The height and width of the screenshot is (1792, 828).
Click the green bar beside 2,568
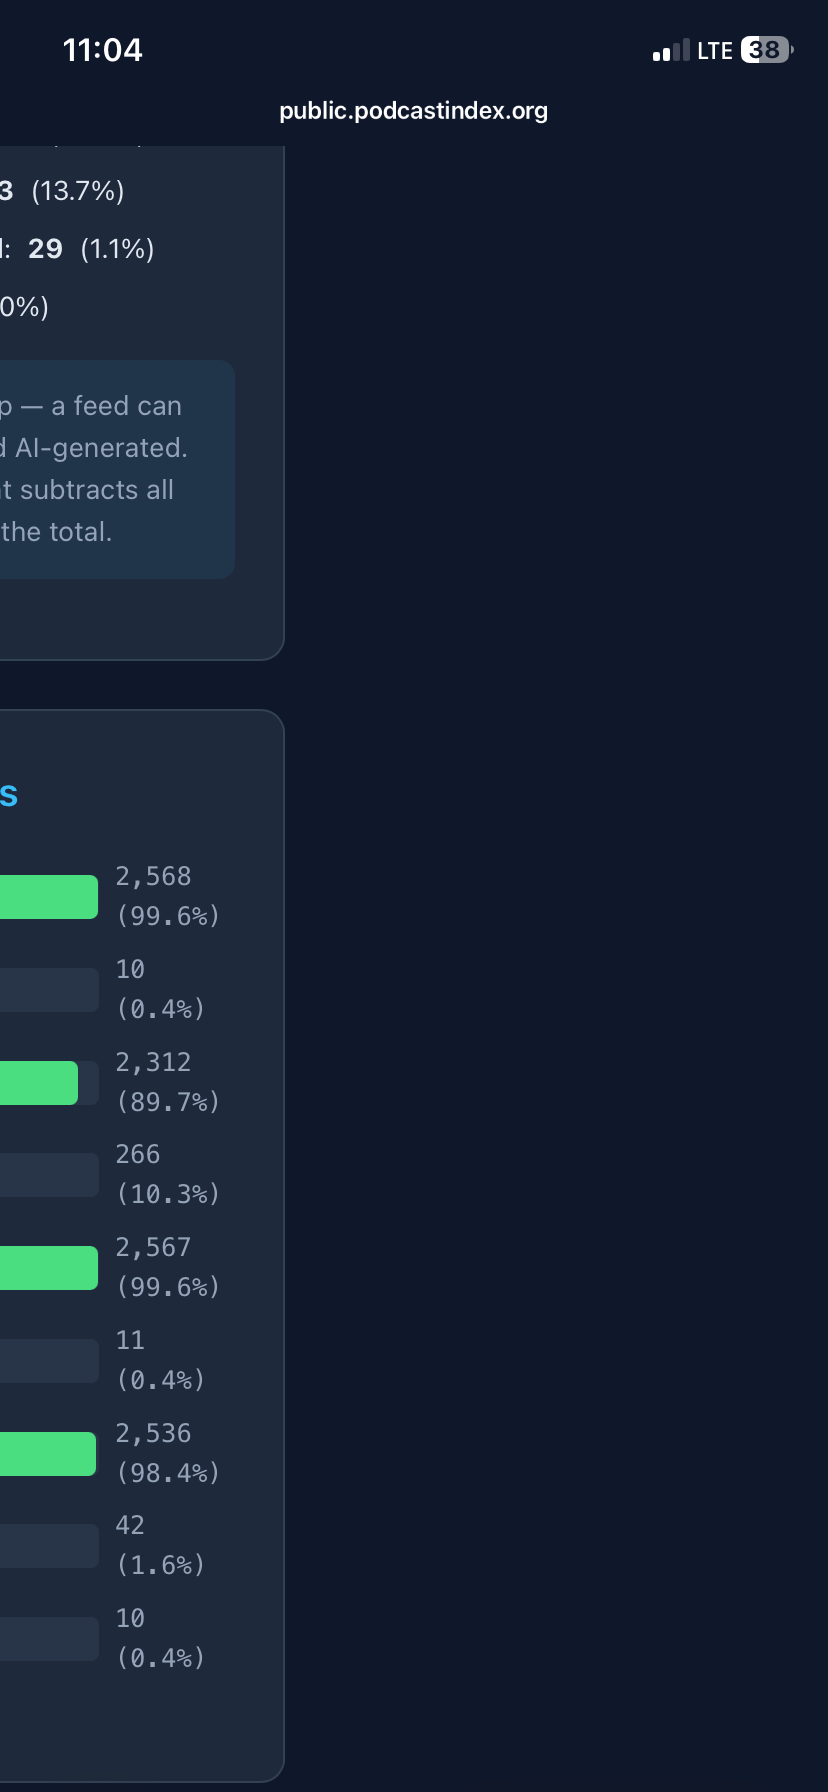48,897
